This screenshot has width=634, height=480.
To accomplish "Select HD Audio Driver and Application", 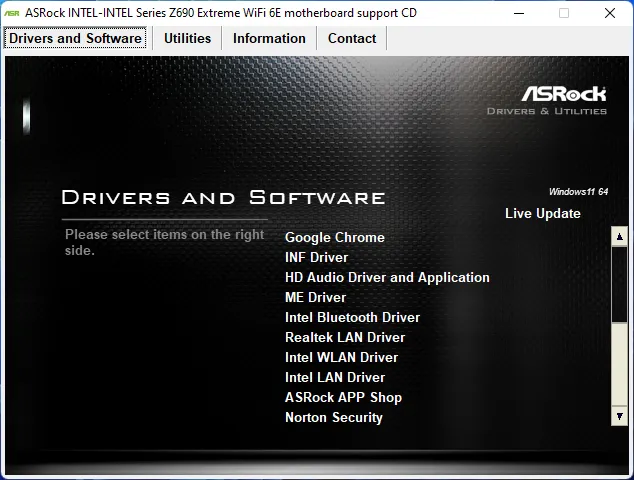I will [387, 277].
